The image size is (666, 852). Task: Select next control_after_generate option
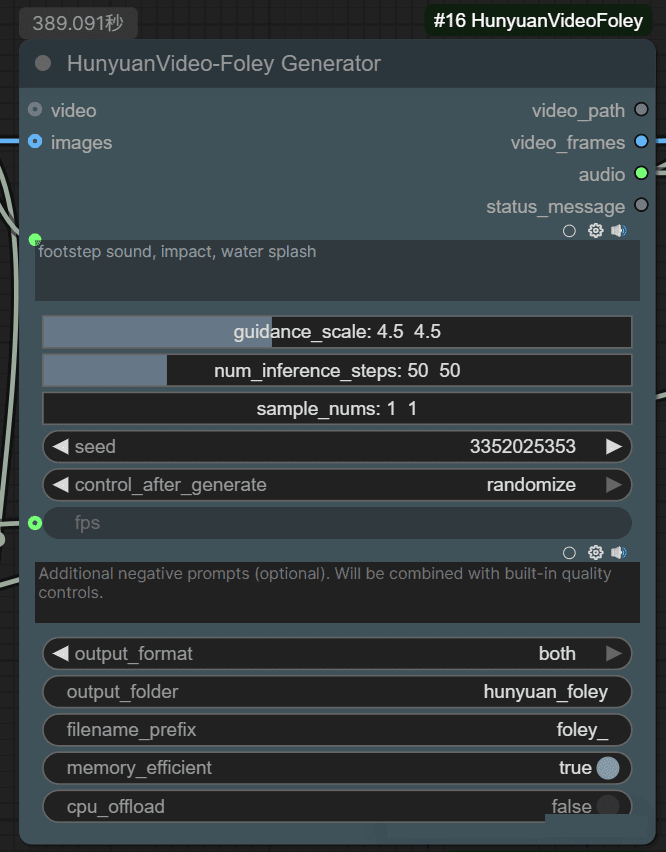point(614,485)
